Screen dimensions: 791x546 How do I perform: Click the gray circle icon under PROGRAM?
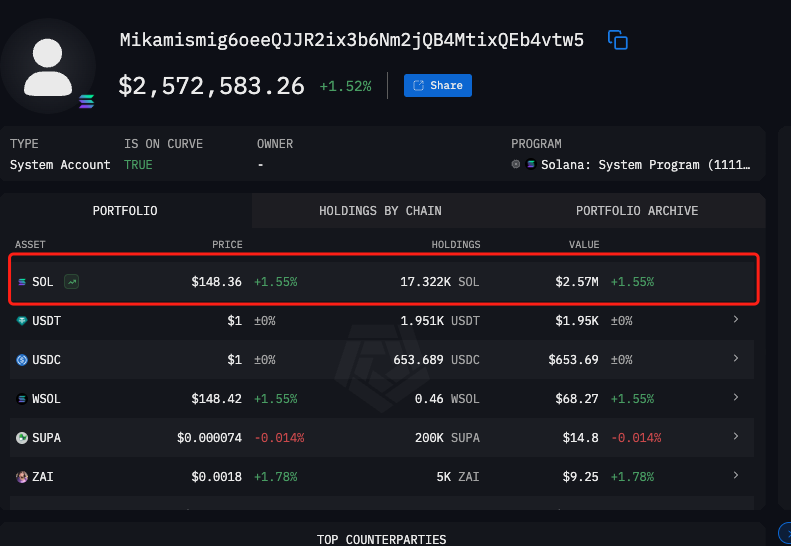pyautogui.click(x=516, y=164)
